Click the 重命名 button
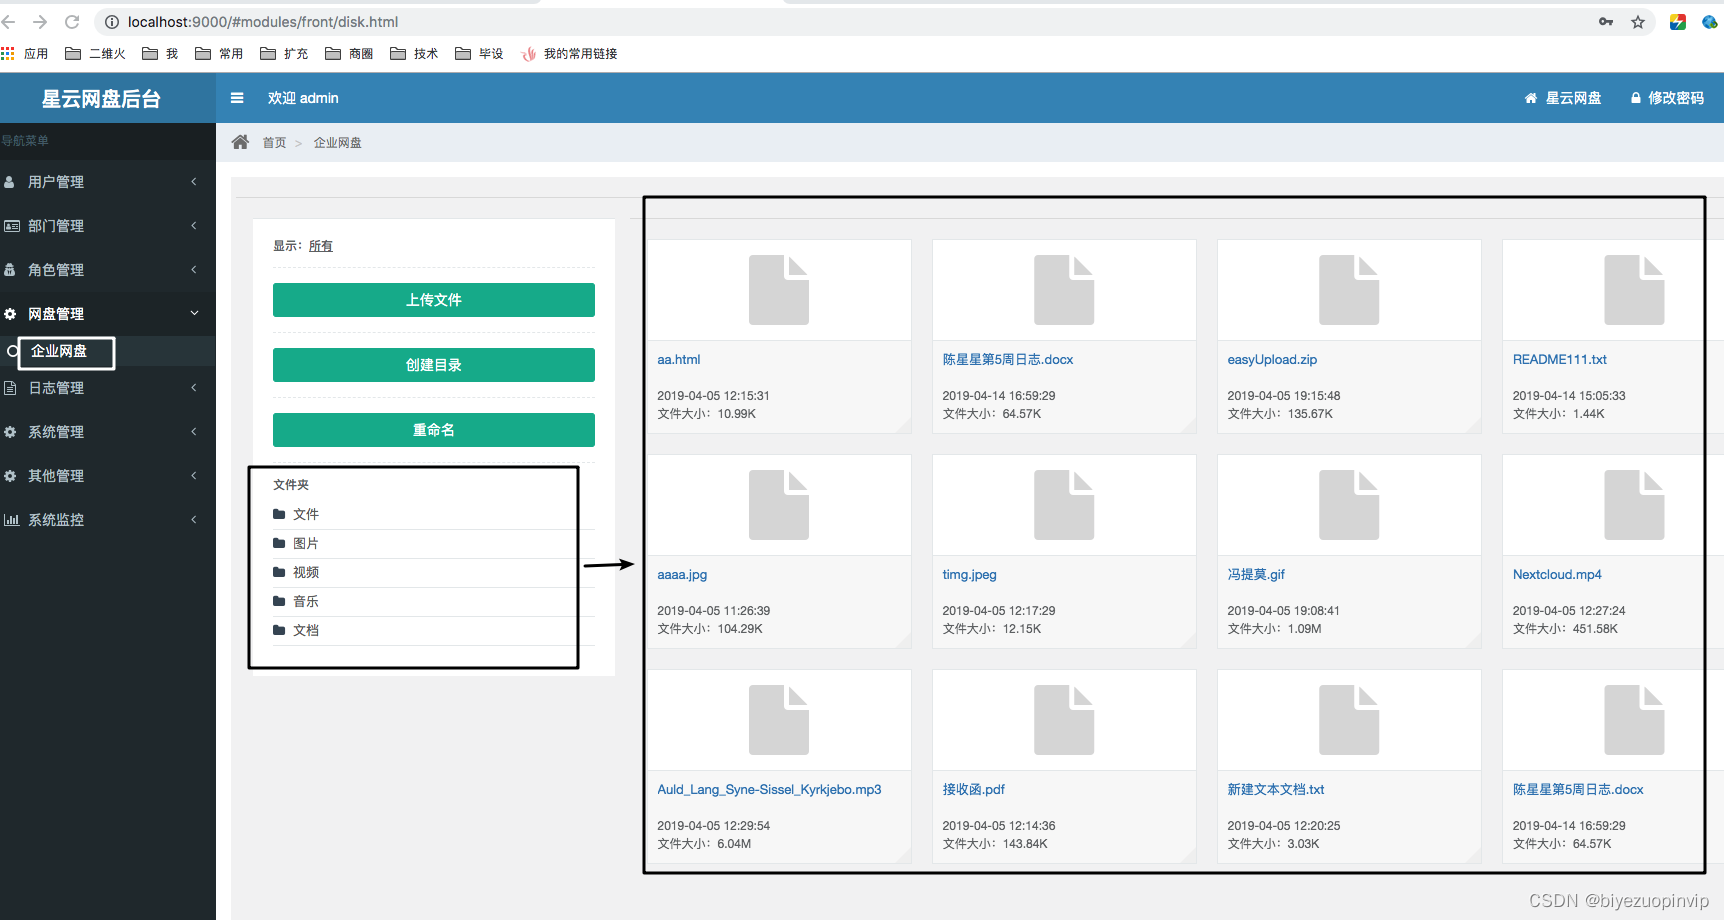The height and width of the screenshot is (920, 1724). click(434, 430)
